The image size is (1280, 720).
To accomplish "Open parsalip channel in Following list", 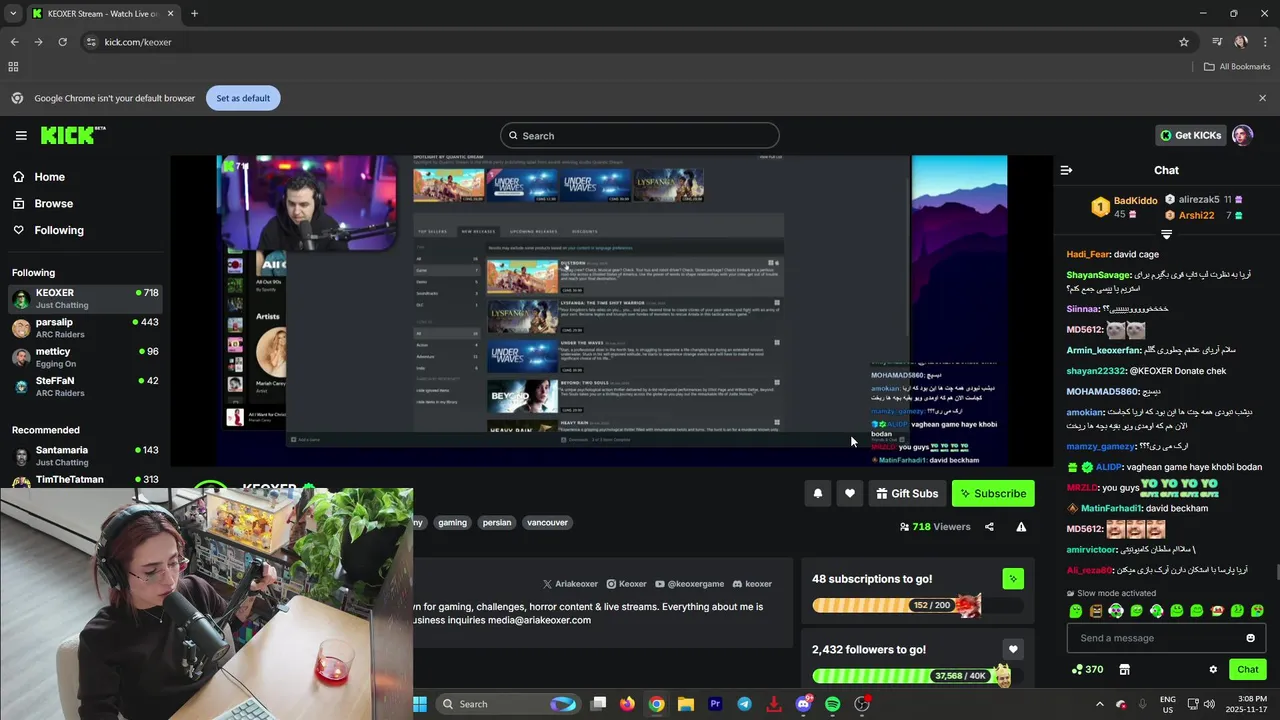I will 85,328.
